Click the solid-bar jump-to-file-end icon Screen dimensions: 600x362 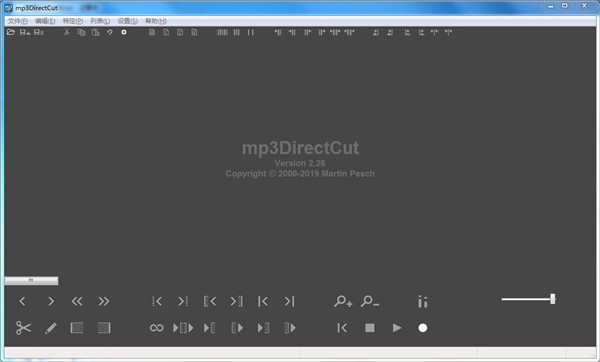pyautogui.click(x=290, y=302)
